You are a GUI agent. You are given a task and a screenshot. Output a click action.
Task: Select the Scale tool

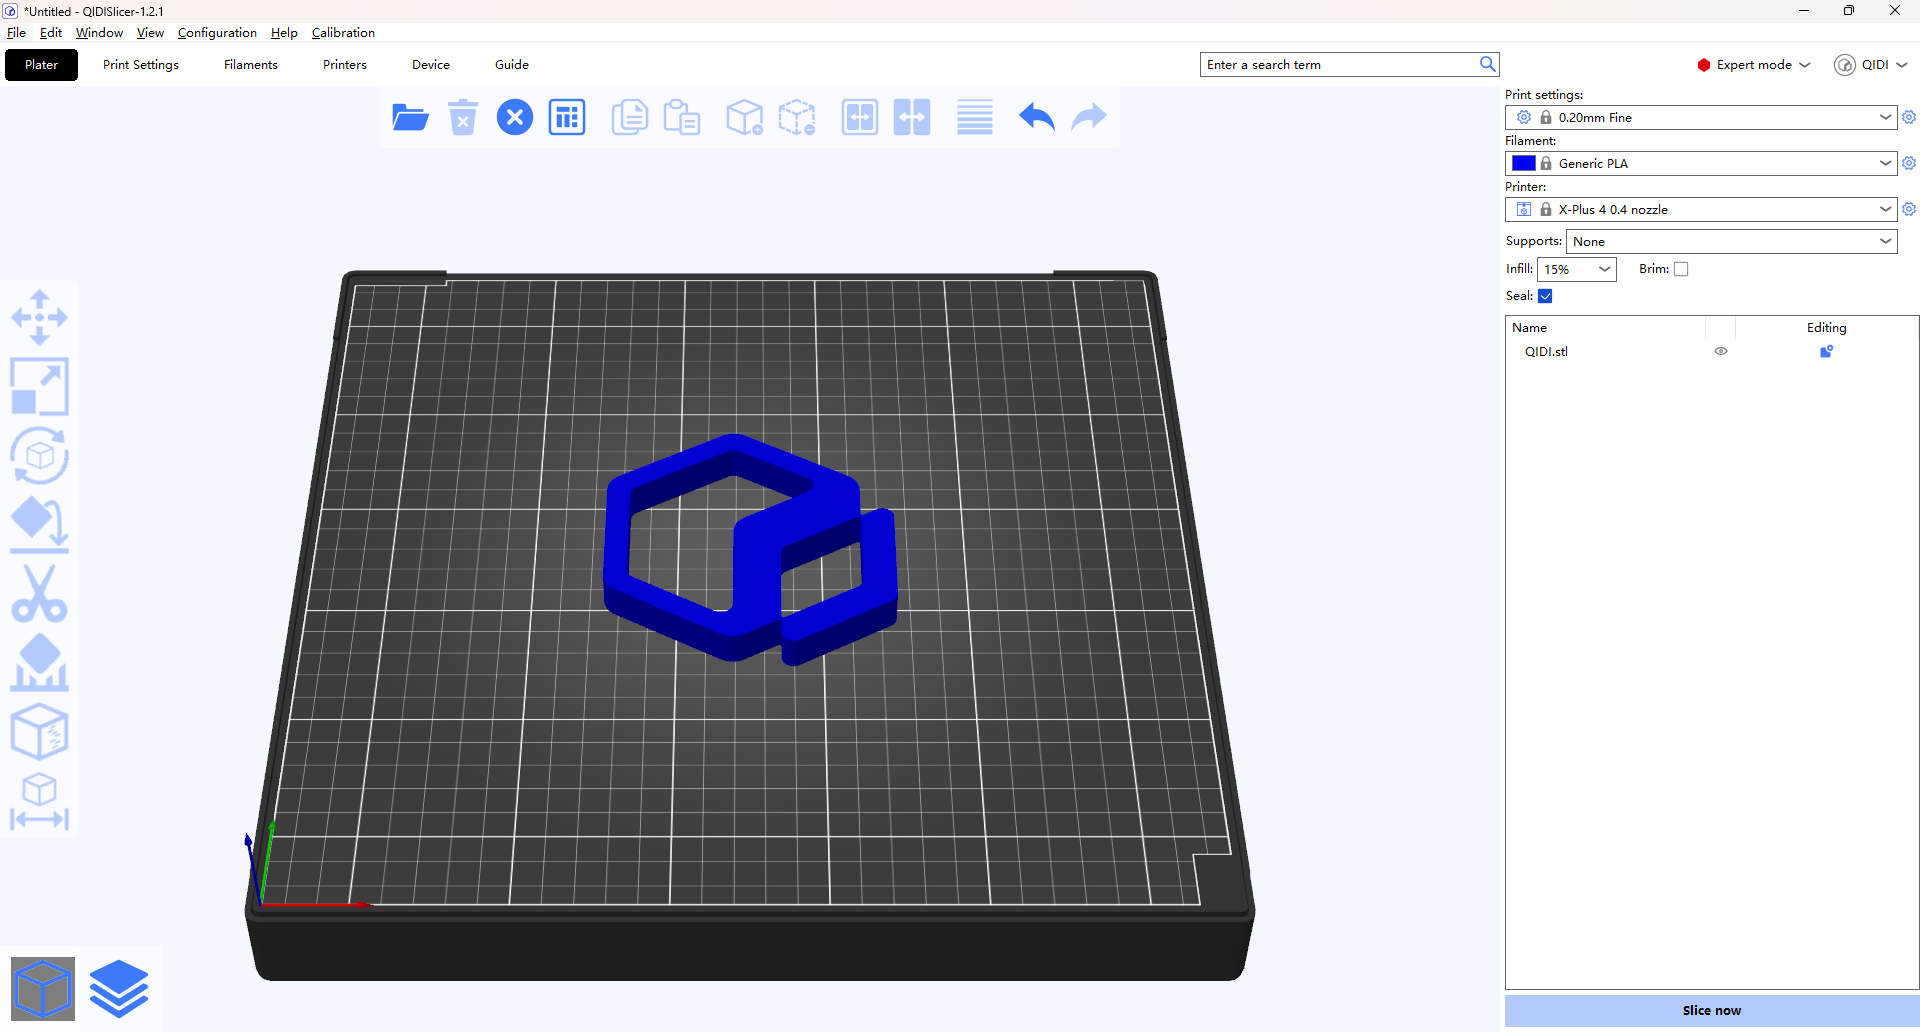(39, 387)
